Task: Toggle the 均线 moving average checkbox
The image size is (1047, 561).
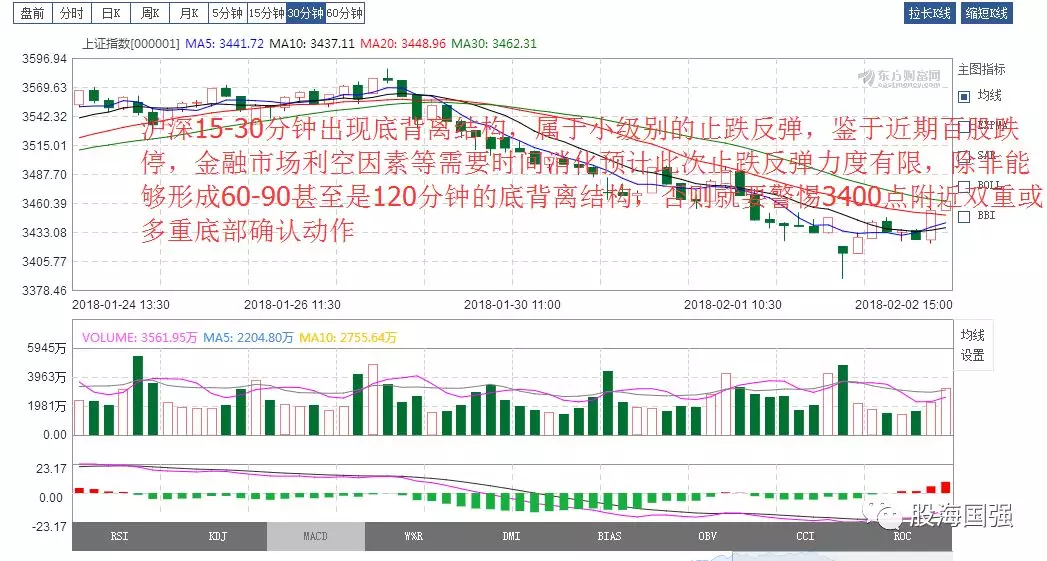Action: [964, 97]
